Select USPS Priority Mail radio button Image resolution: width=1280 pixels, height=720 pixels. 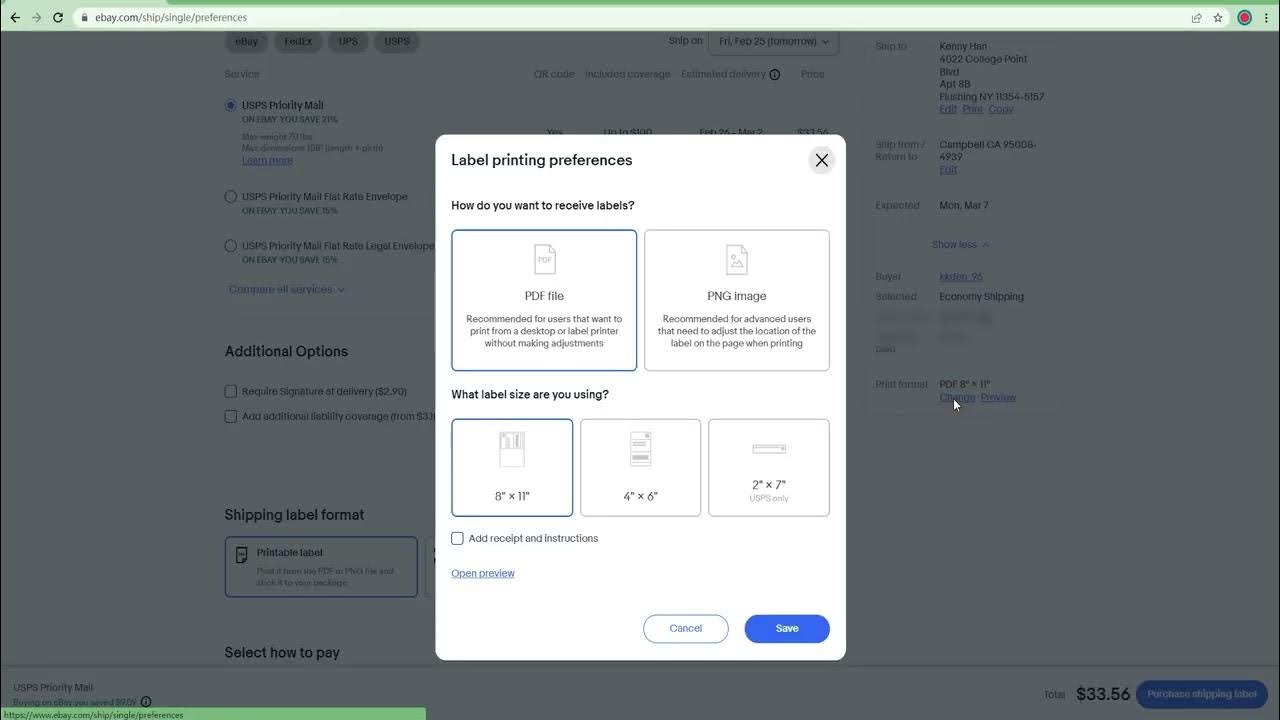[x=231, y=105]
